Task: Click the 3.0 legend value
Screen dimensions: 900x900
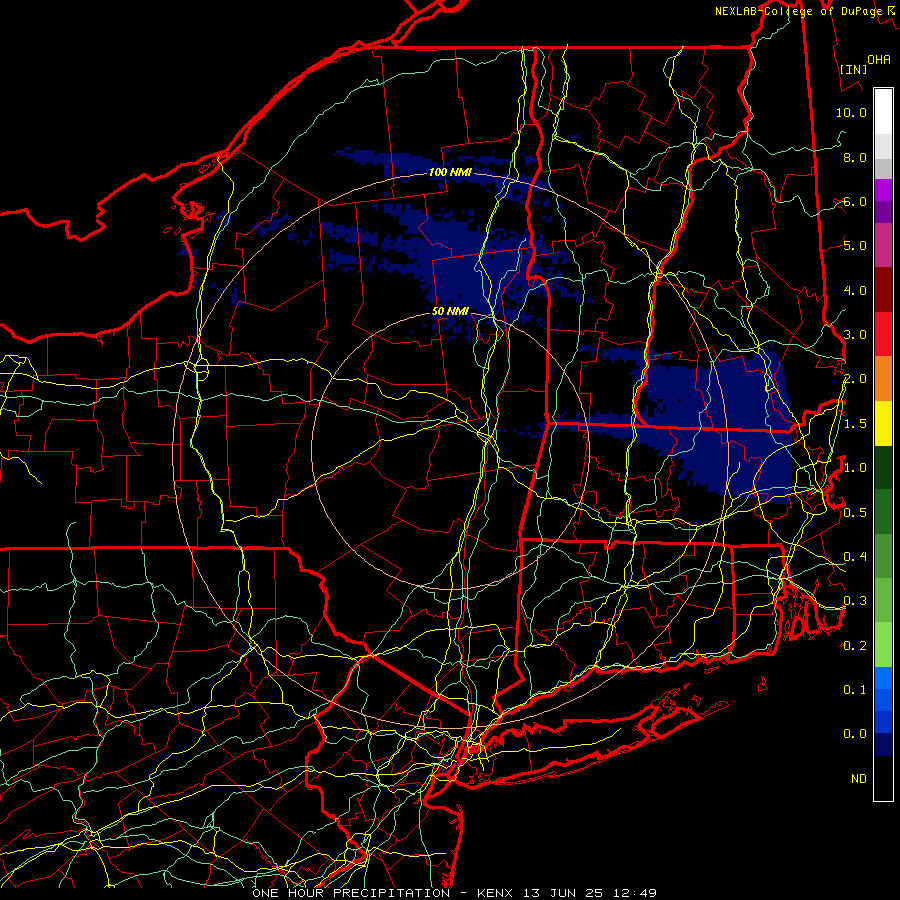Action: [855, 335]
